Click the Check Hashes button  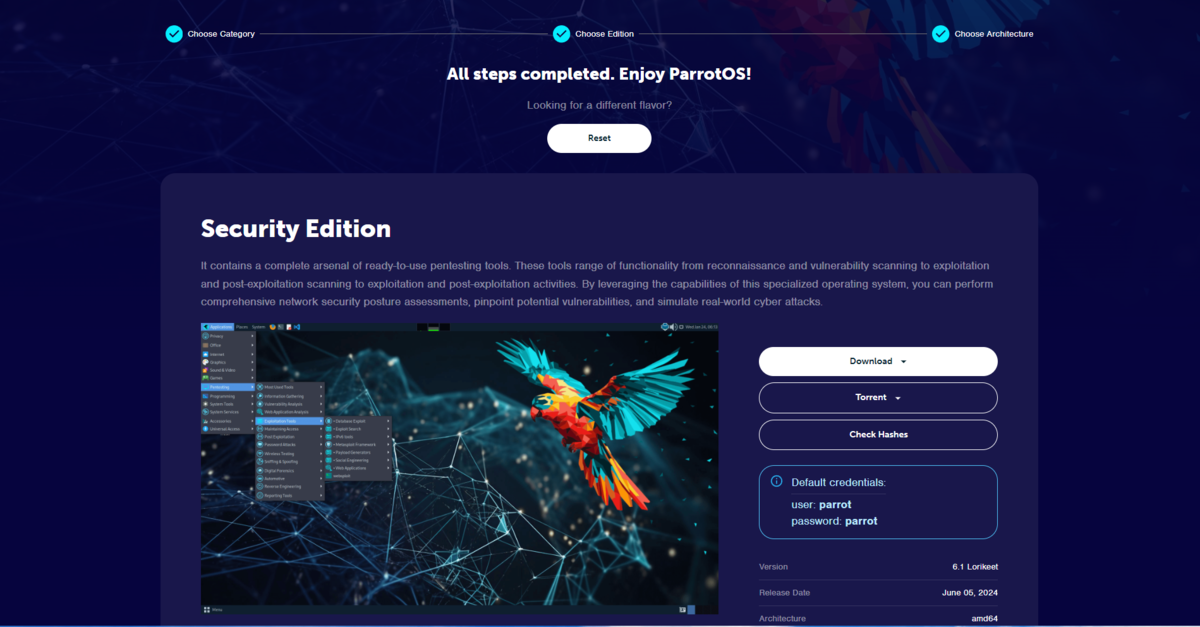(877, 434)
